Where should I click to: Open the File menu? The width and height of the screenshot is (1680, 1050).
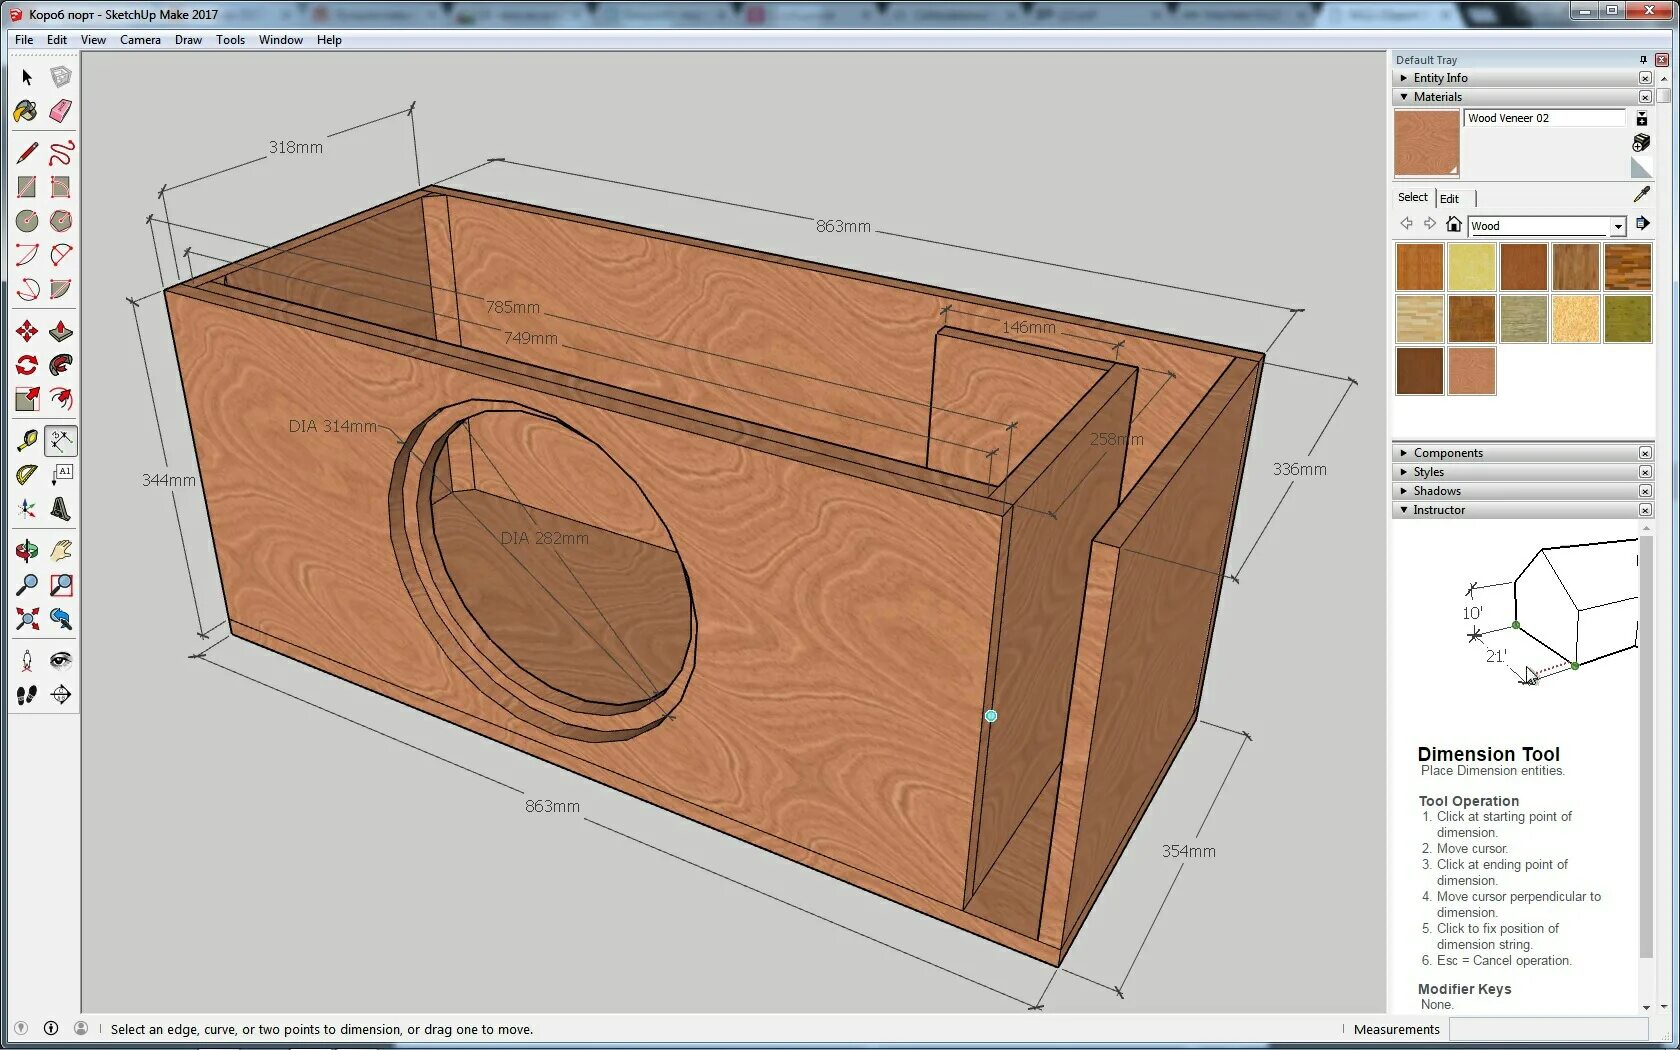[x=24, y=40]
